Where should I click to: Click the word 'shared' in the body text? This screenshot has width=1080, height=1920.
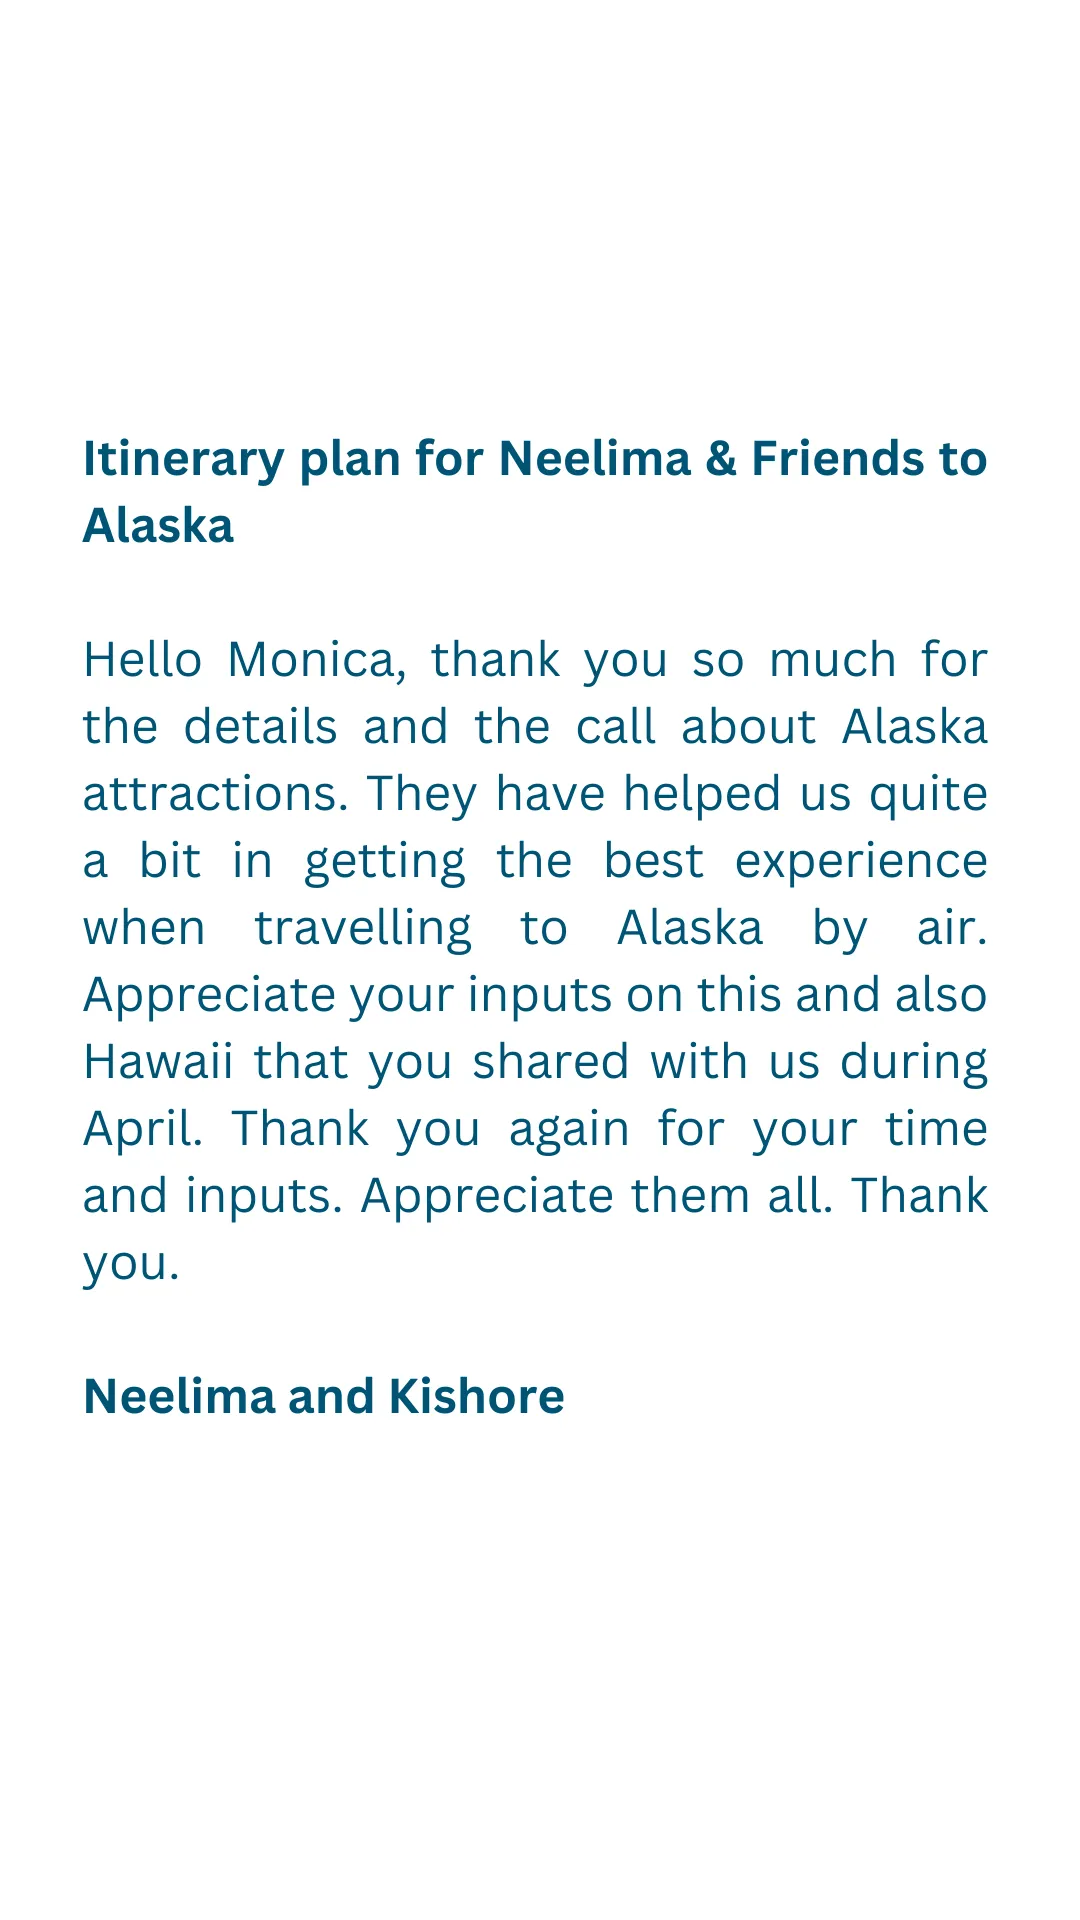coord(550,1062)
